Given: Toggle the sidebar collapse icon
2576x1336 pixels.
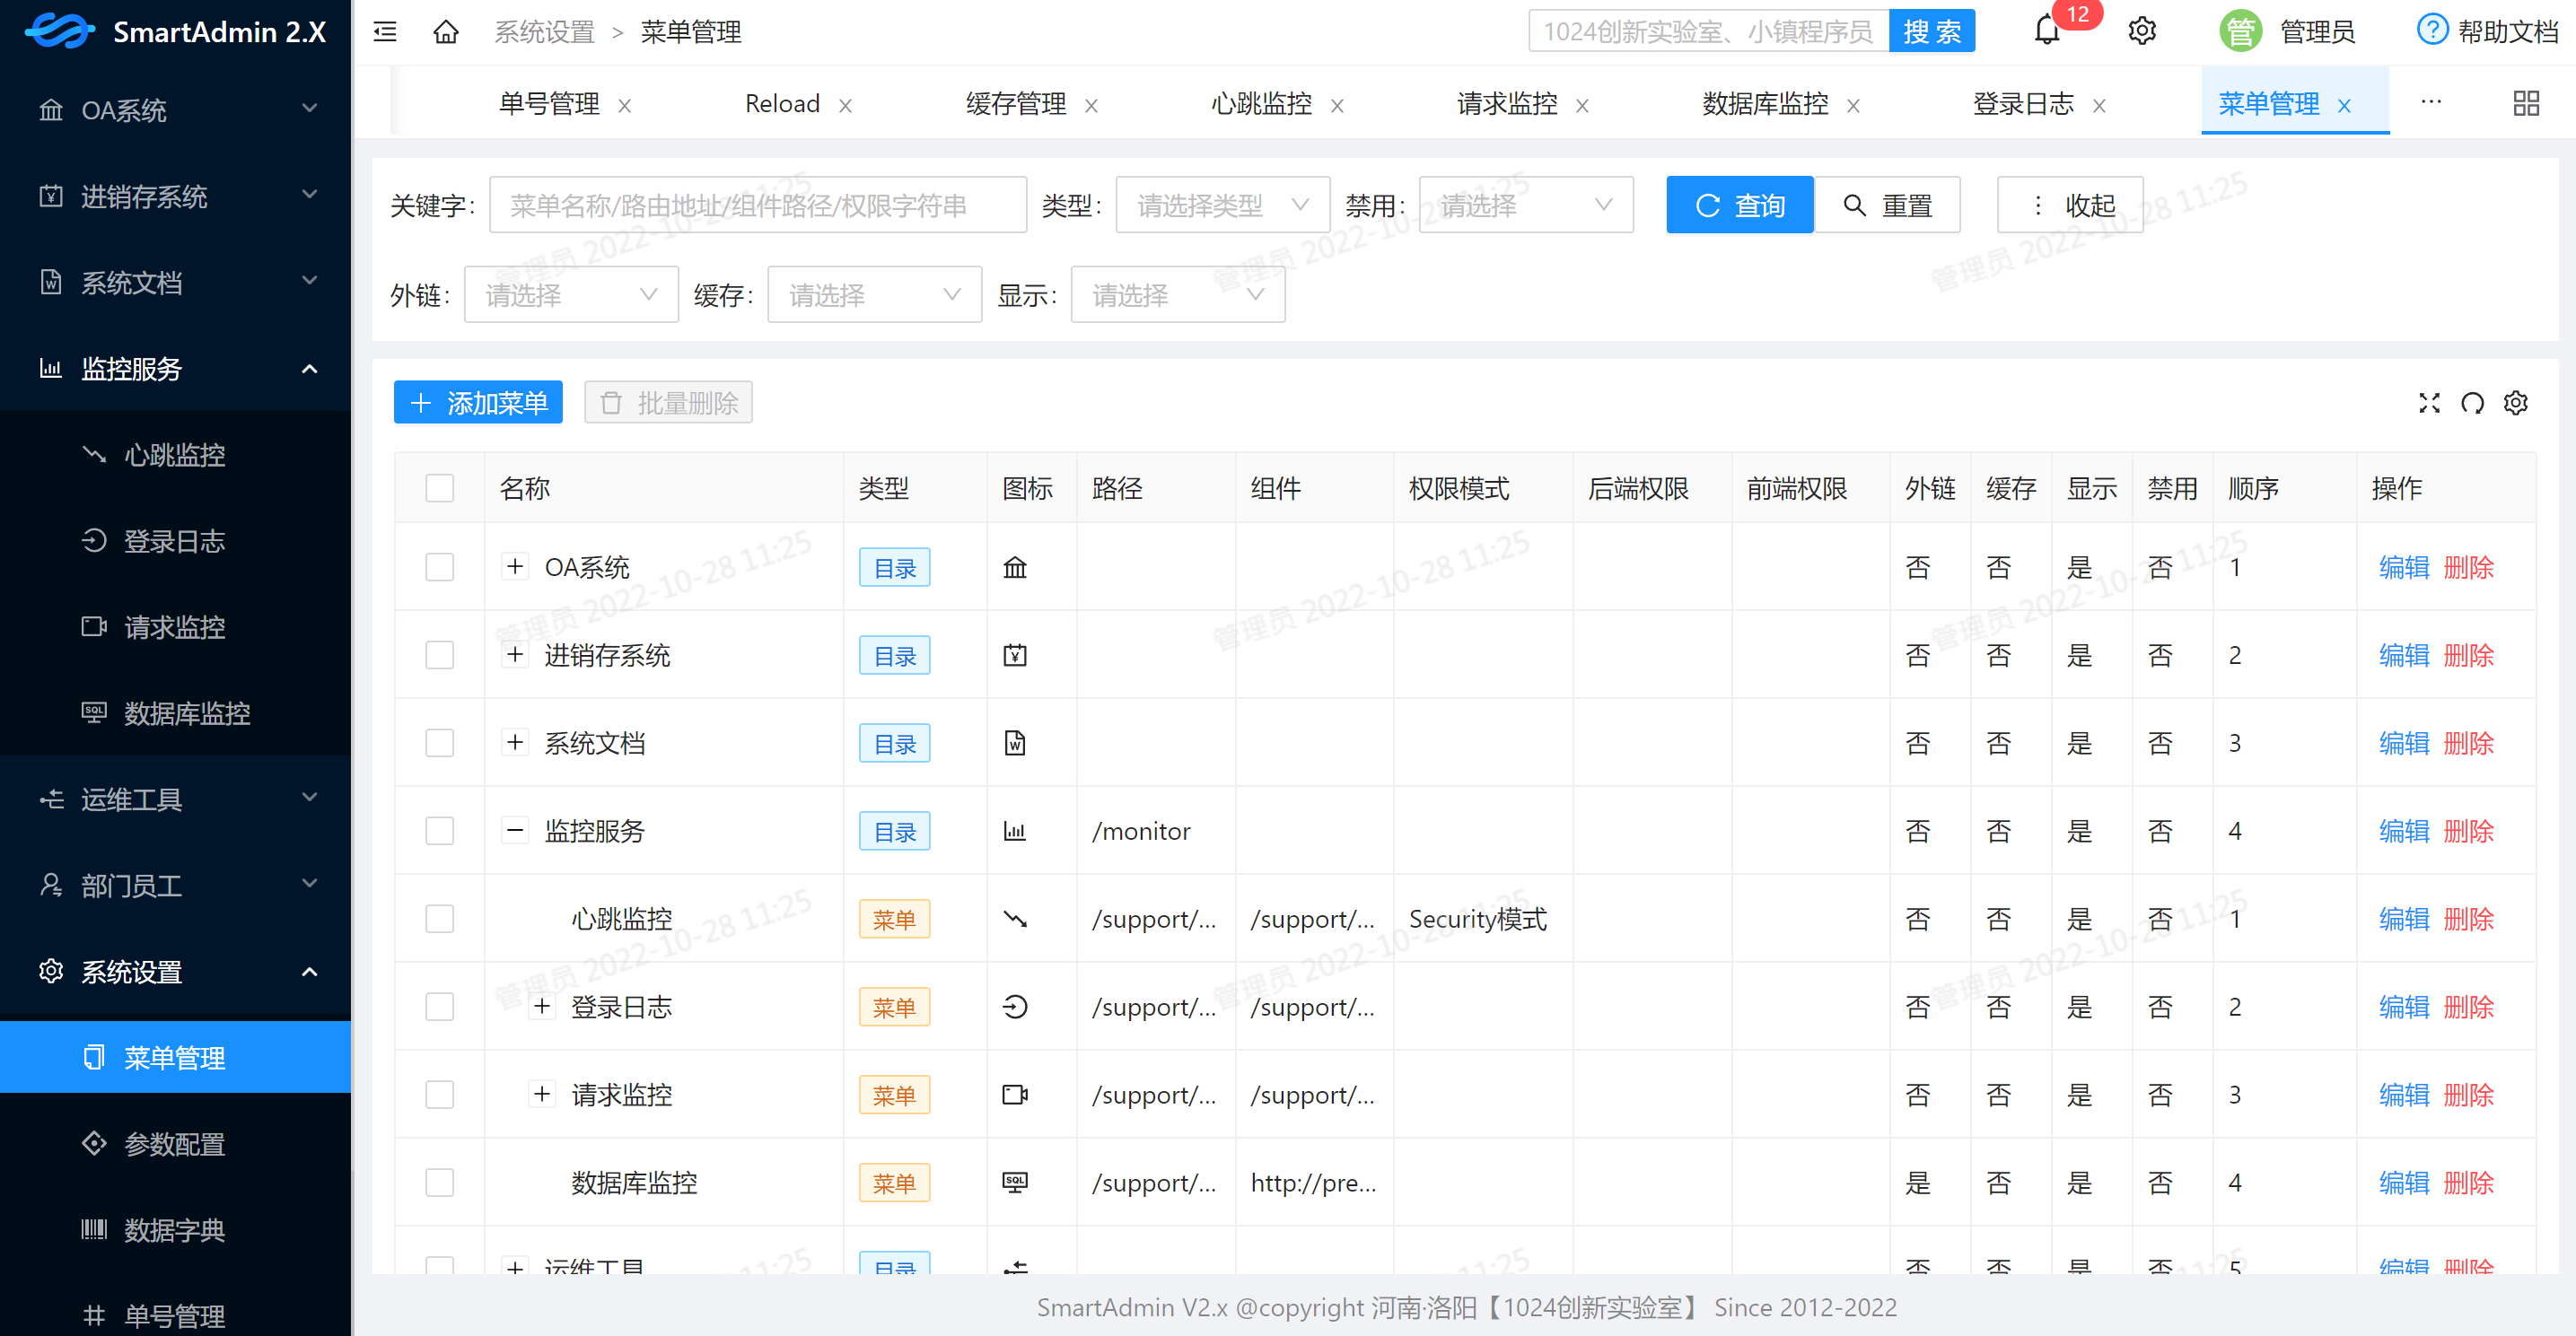Looking at the screenshot, I should 385,32.
